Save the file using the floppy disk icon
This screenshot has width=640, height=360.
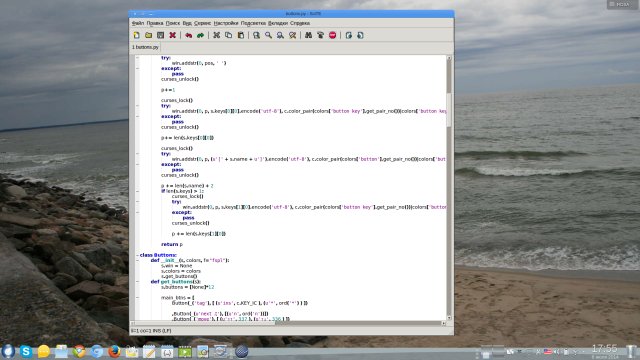pos(160,36)
